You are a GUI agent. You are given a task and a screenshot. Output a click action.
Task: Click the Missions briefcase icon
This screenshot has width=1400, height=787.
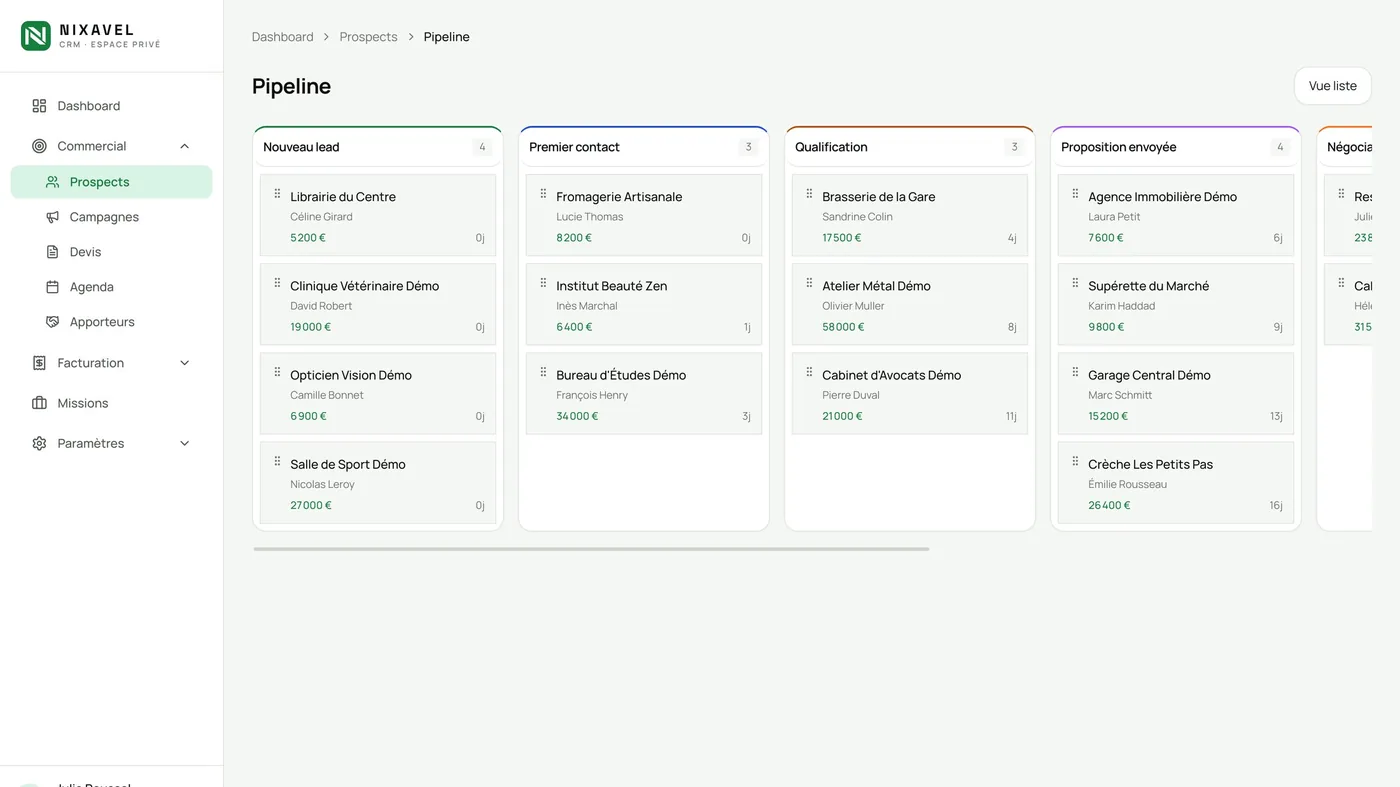click(x=39, y=403)
